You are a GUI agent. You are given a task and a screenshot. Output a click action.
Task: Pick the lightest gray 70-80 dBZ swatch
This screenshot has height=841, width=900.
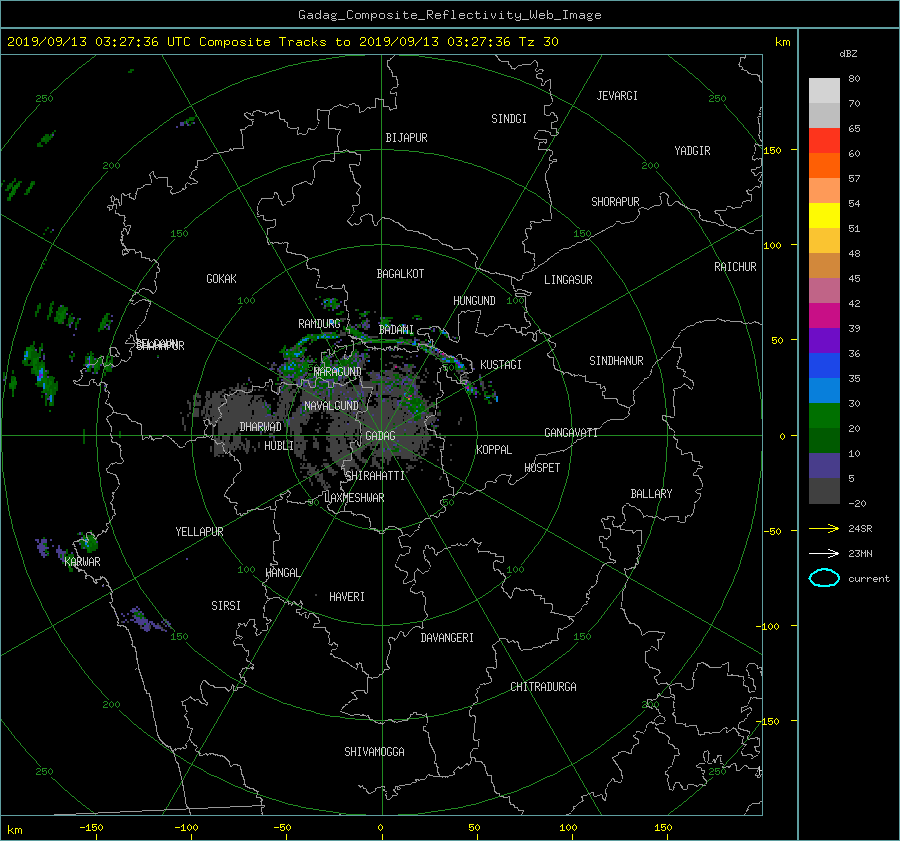(824, 91)
